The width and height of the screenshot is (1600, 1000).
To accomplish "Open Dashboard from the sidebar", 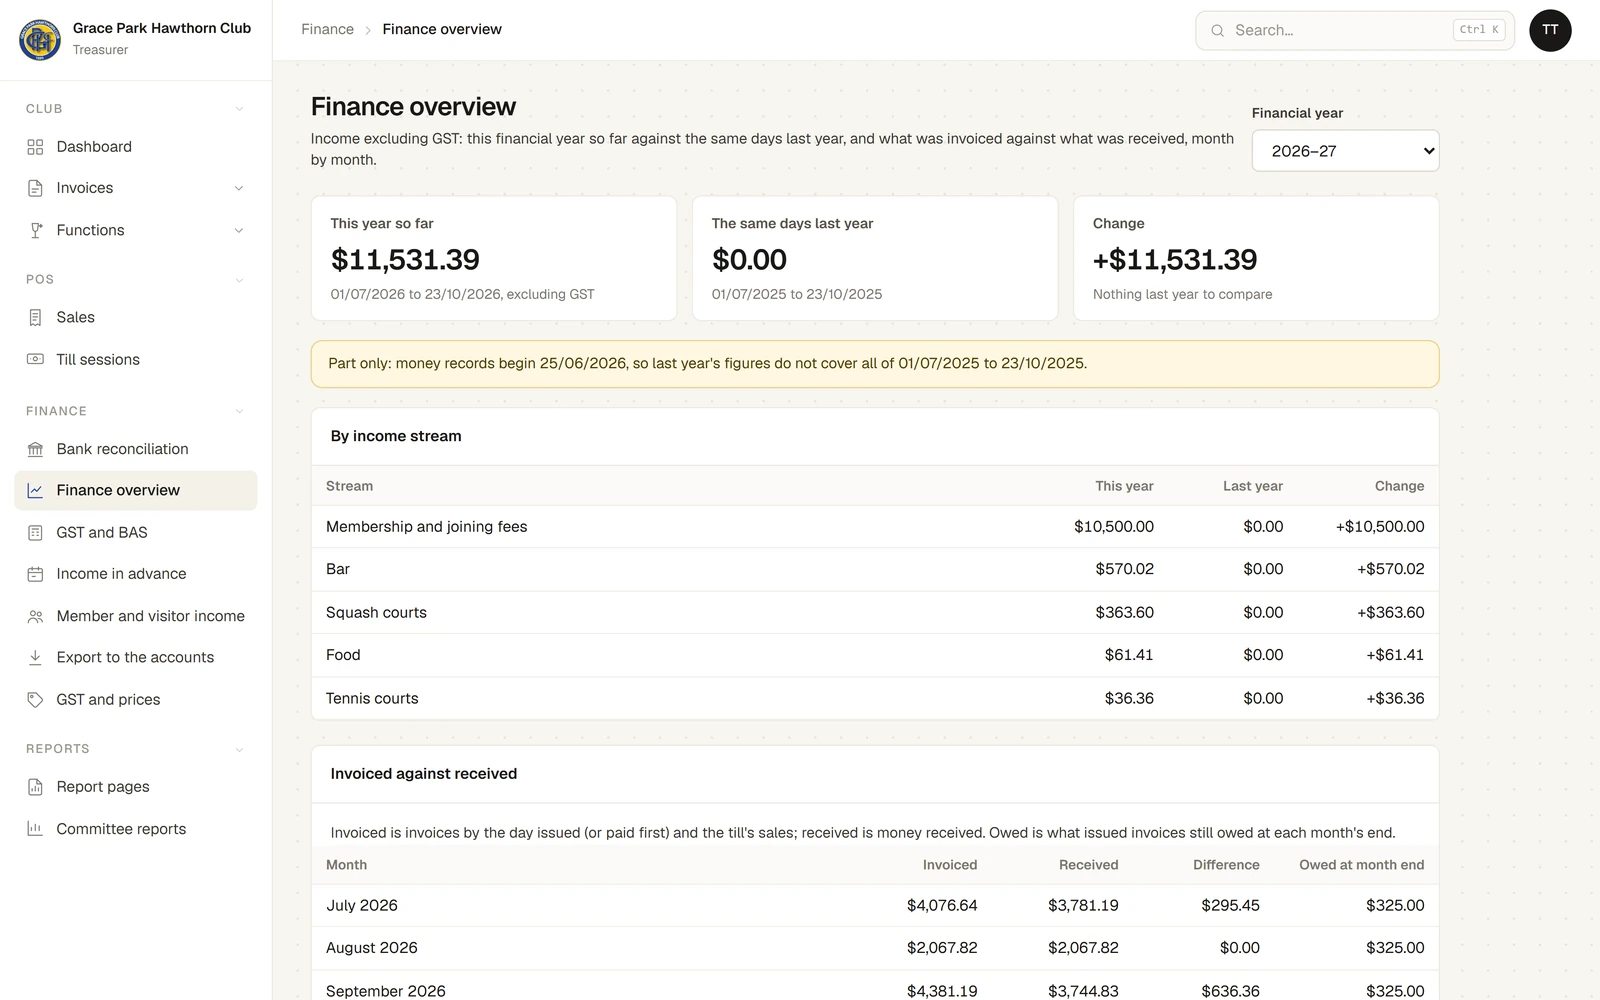I will point(136,147).
